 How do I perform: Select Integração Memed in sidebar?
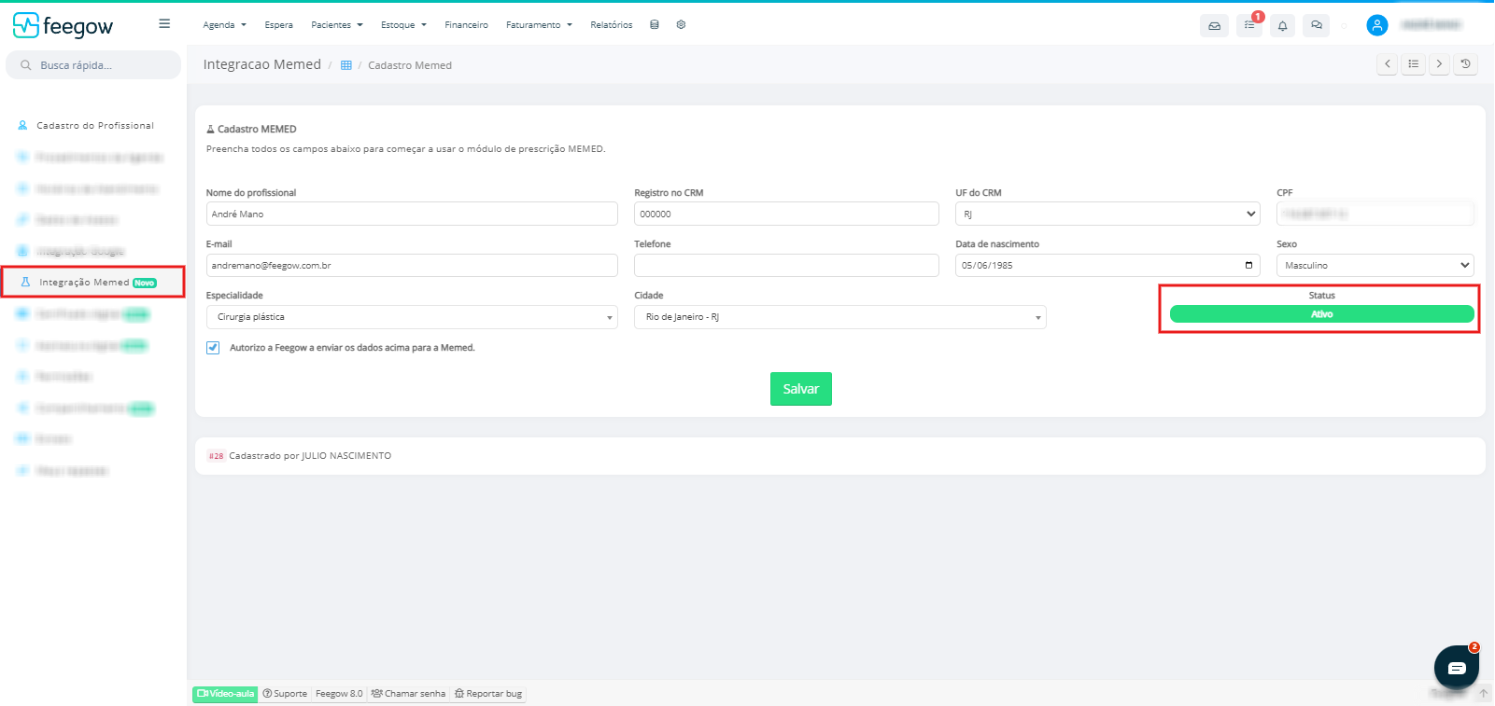[92, 282]
